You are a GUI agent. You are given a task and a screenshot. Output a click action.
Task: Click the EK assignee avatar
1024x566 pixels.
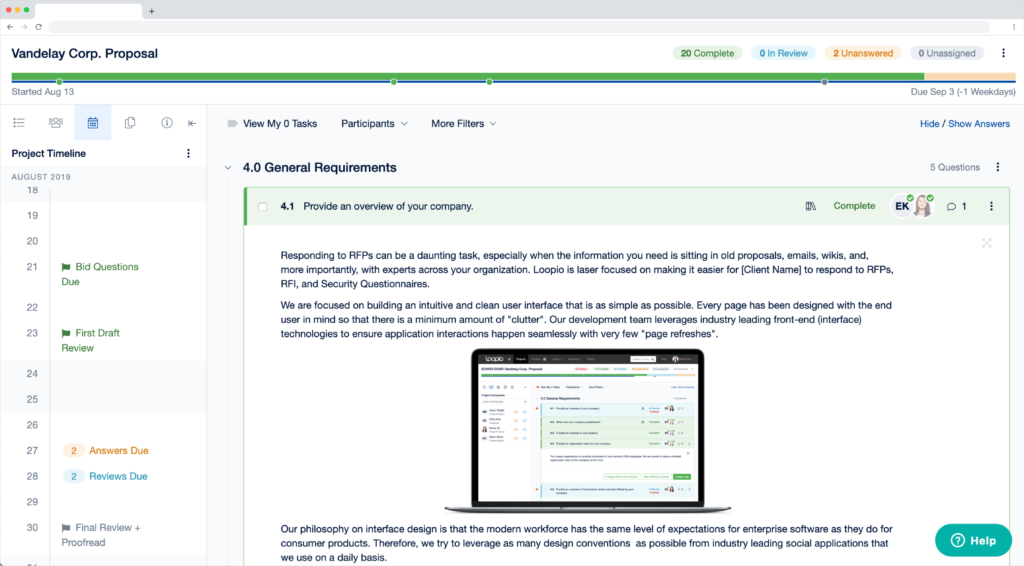[x=902, y=206]
